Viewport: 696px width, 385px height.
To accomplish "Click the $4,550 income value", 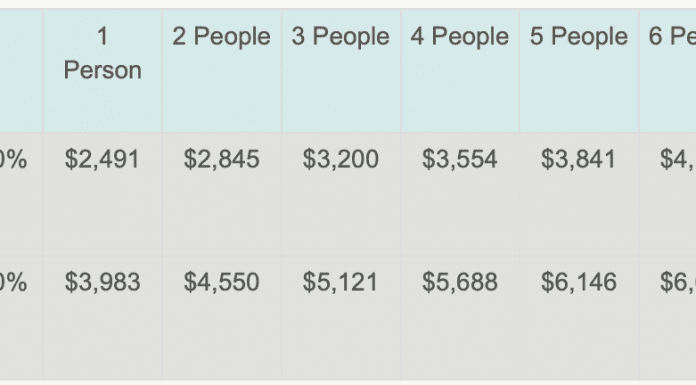I will click(x=221, y=282).
